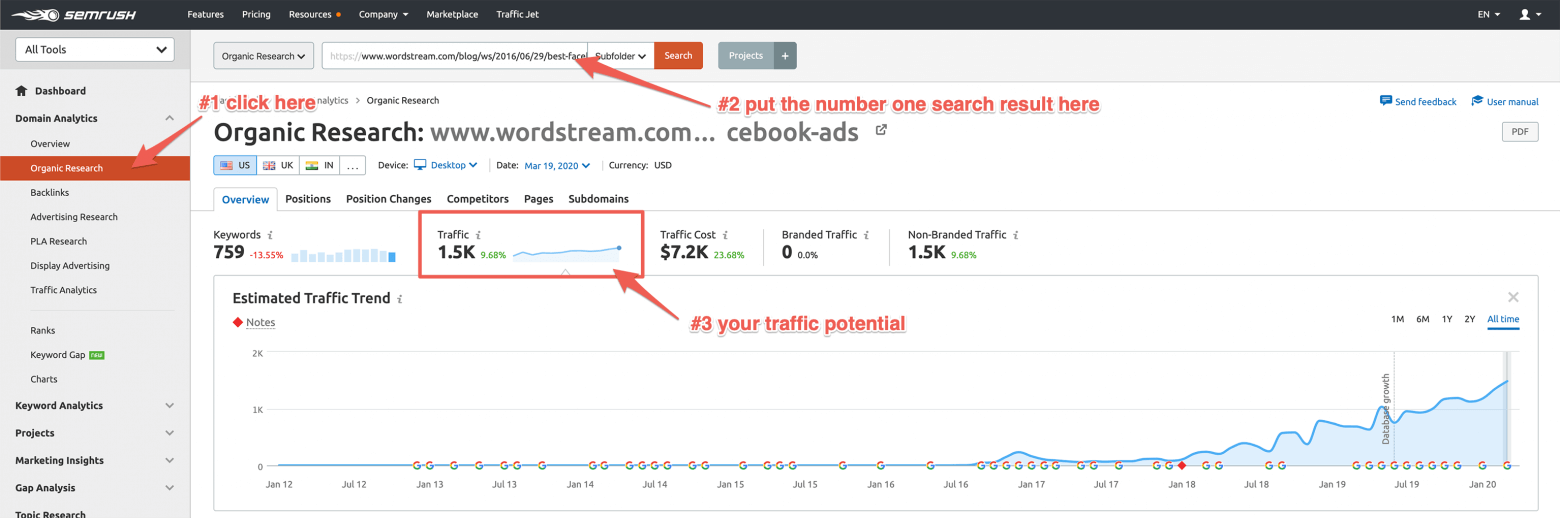
Task: Click the Projects button
Action: coord(746,56)
